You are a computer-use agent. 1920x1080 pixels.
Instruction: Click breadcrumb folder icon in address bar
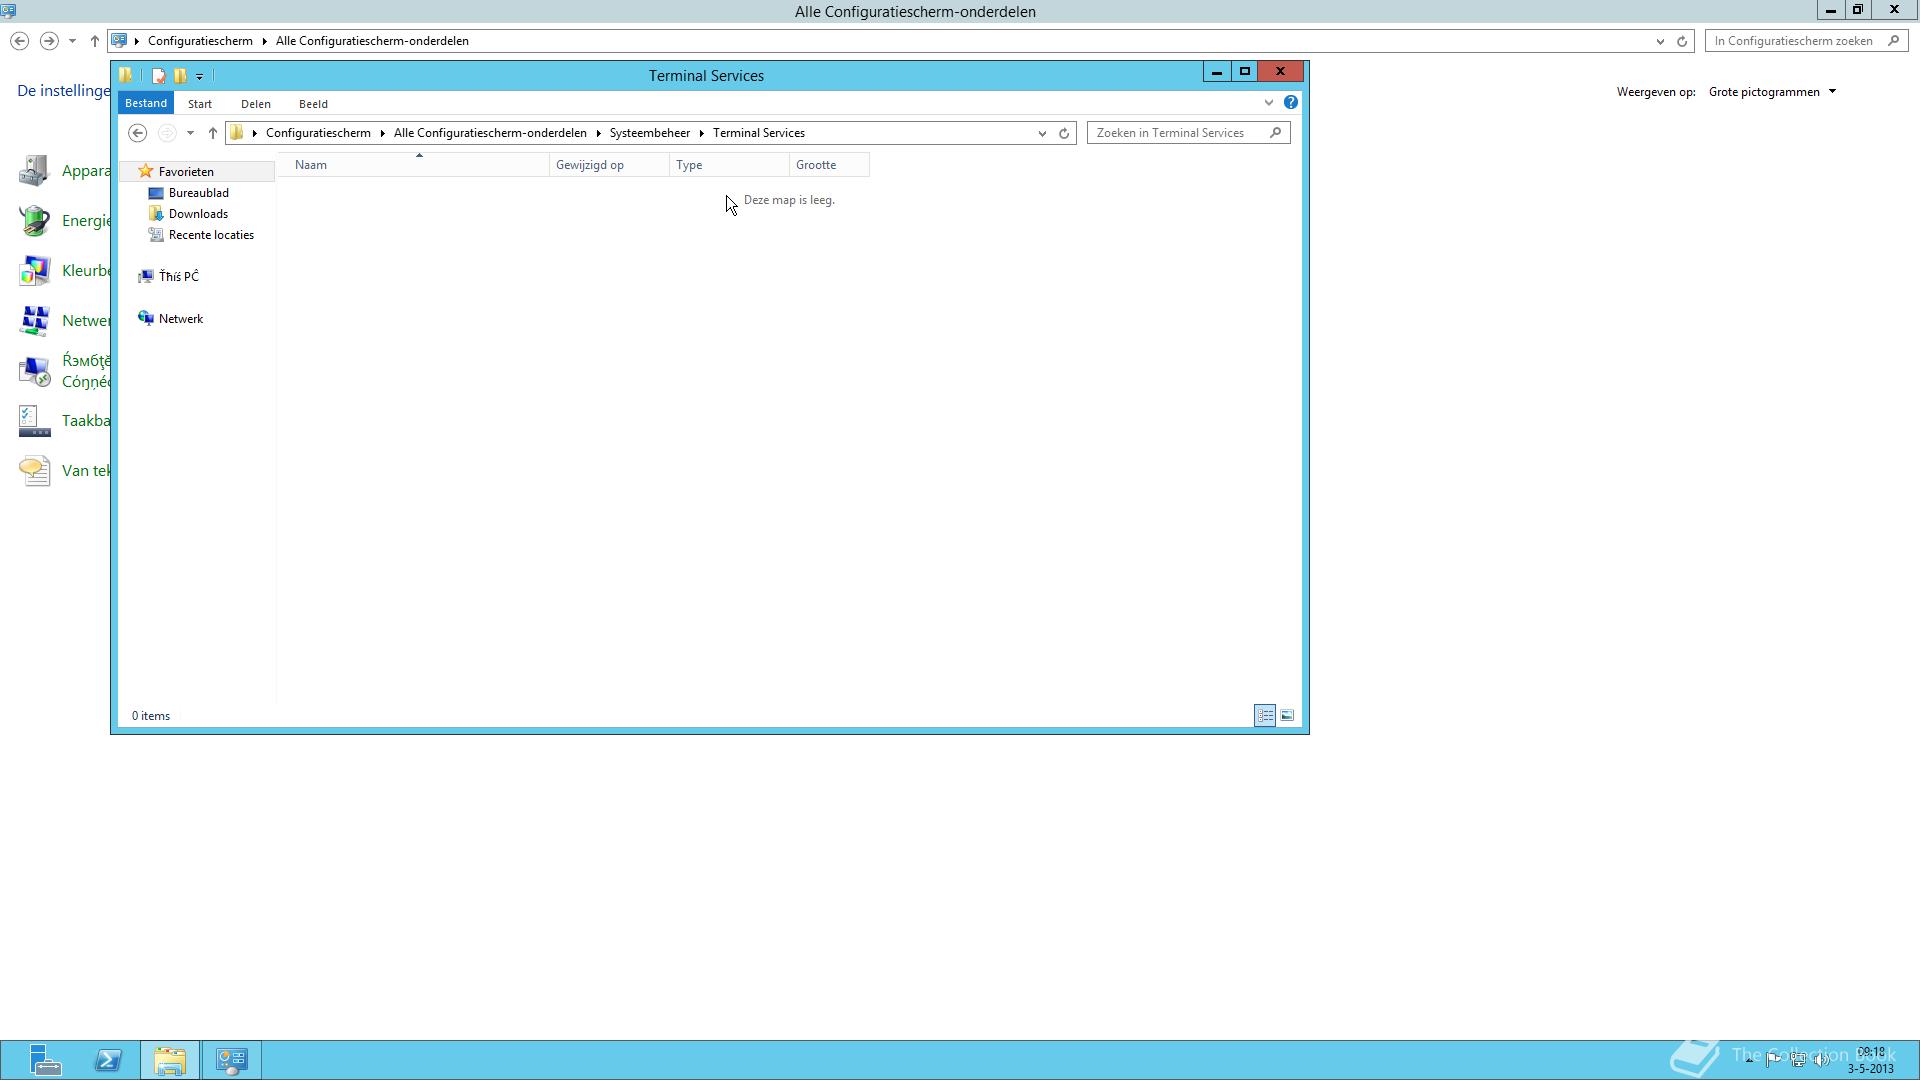pos(237,133)
